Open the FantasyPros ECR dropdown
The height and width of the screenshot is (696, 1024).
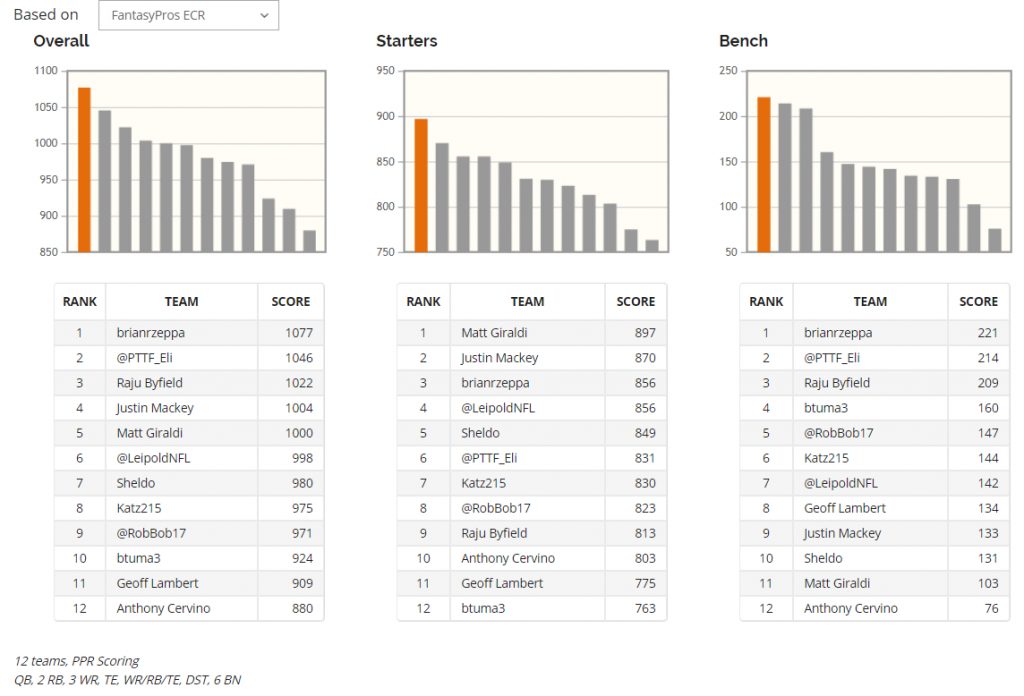(x=188, y=16)
